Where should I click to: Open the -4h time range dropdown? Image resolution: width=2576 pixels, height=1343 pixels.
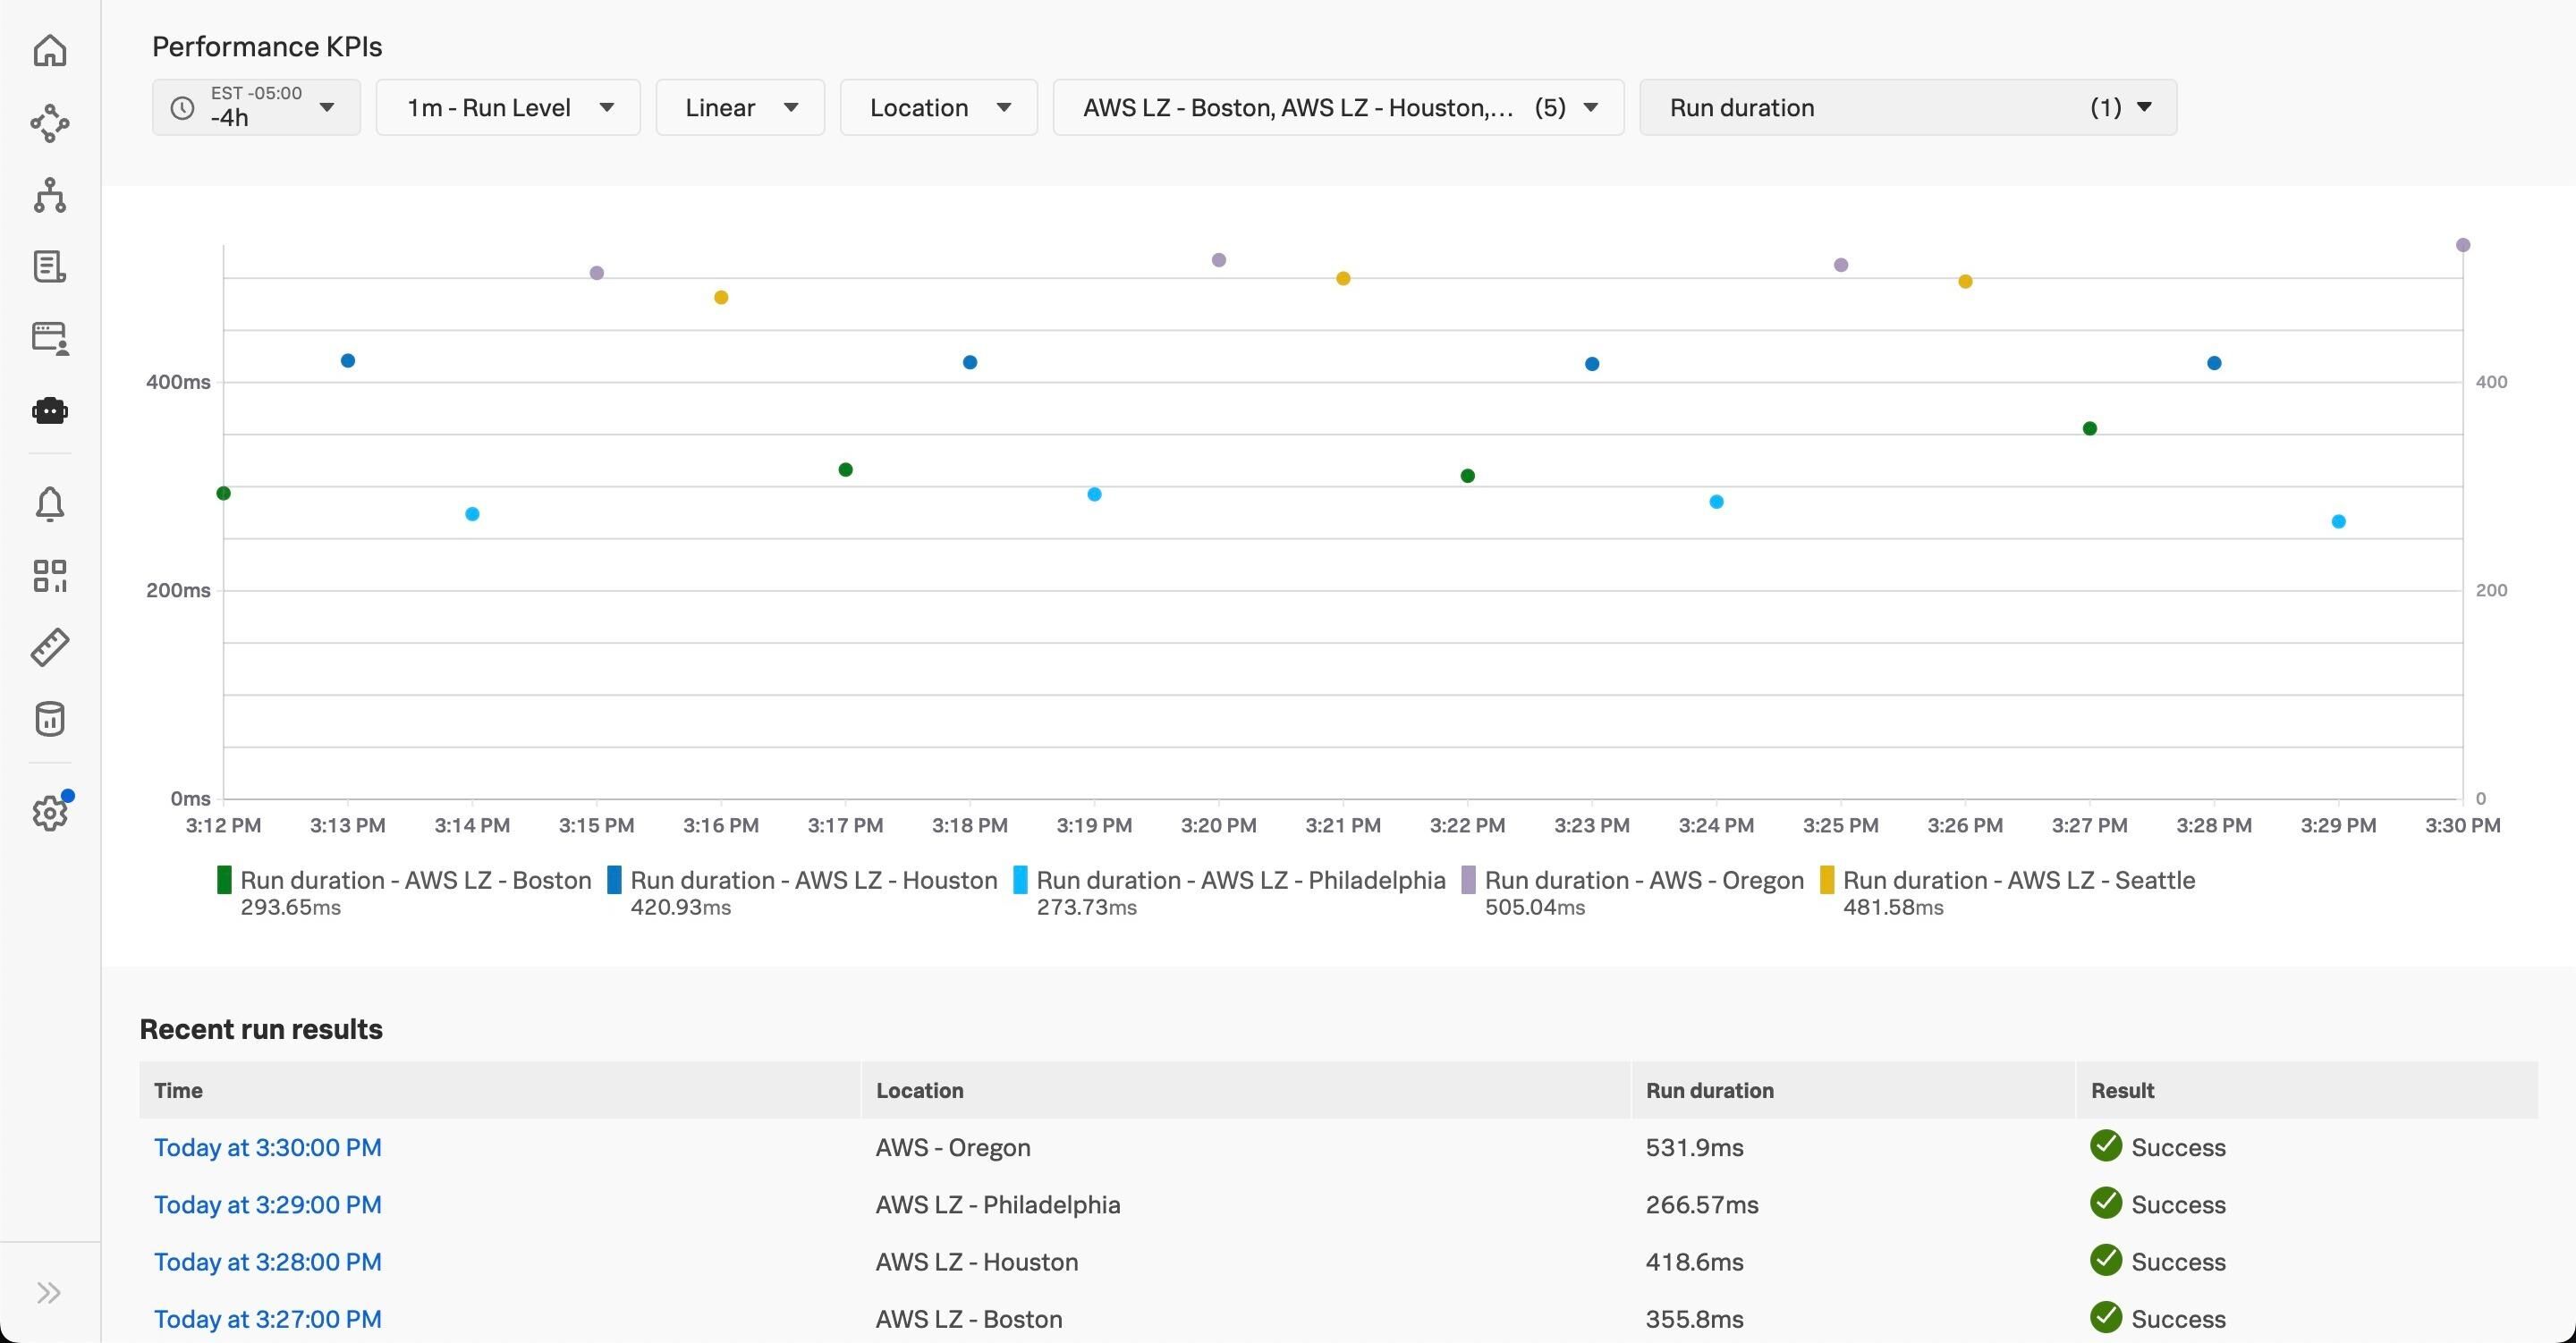coord(255,107)
